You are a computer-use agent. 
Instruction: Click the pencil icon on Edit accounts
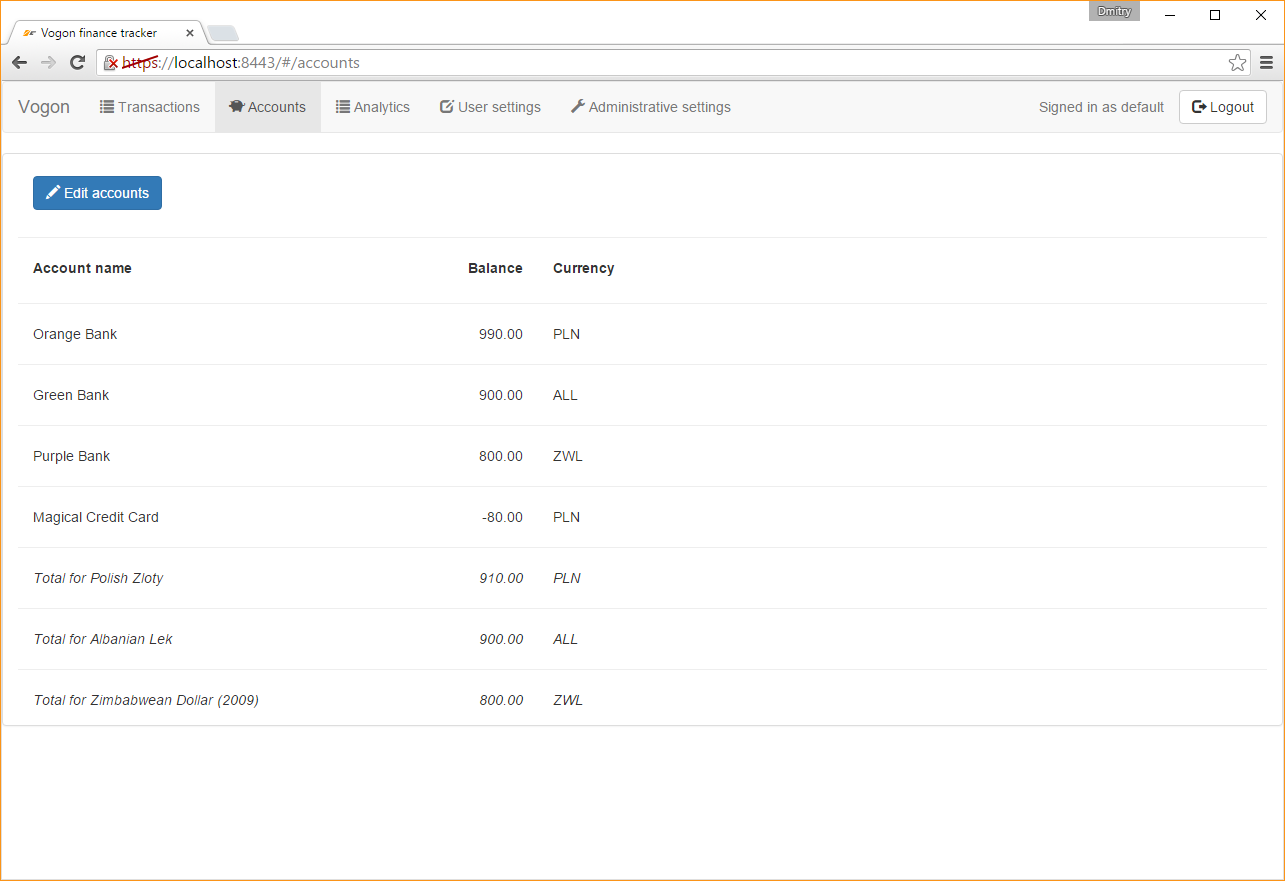click(x=54, y=192)
